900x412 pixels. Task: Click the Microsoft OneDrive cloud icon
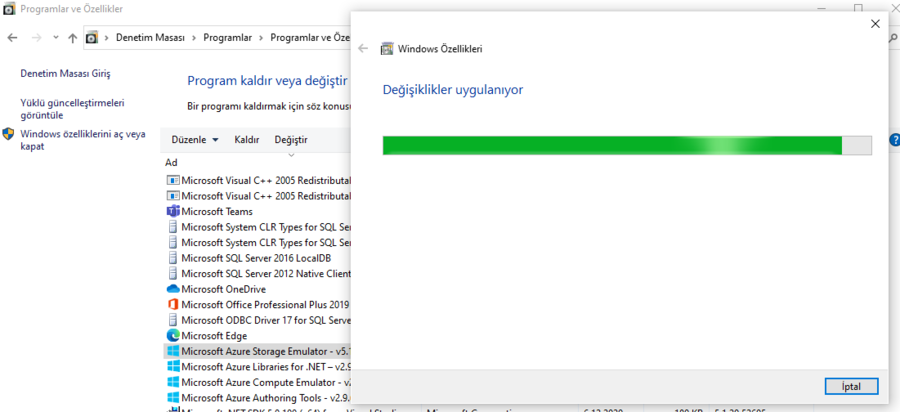click(x=172, y=289)
